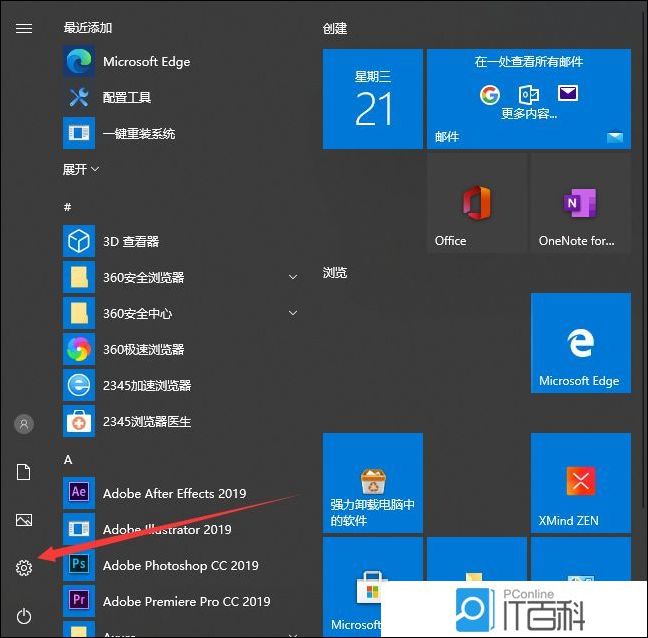This screenshot has height=638, width=648.
Task: Launch Adobe Premiere Pro CC 2019
Action: tap(180, 601)
